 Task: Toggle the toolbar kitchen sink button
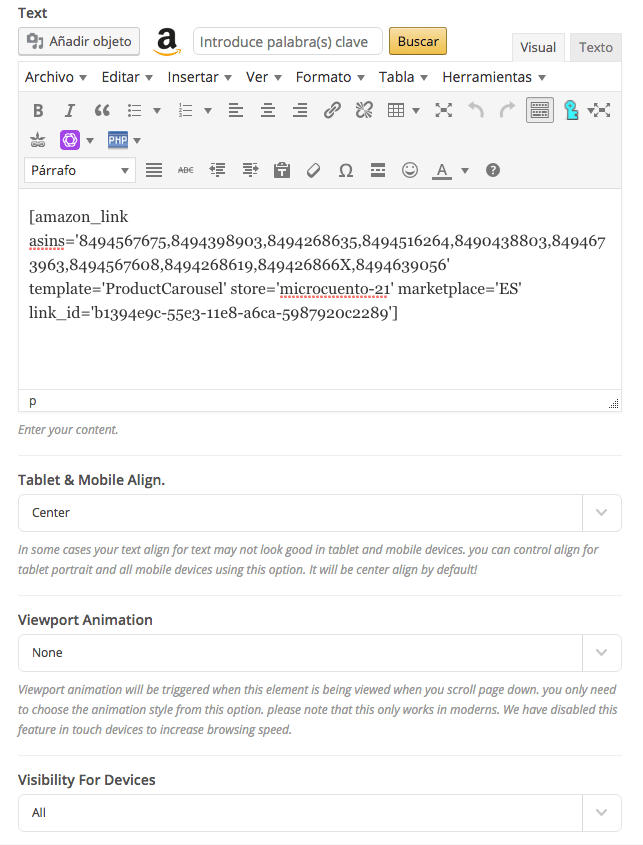540,110
